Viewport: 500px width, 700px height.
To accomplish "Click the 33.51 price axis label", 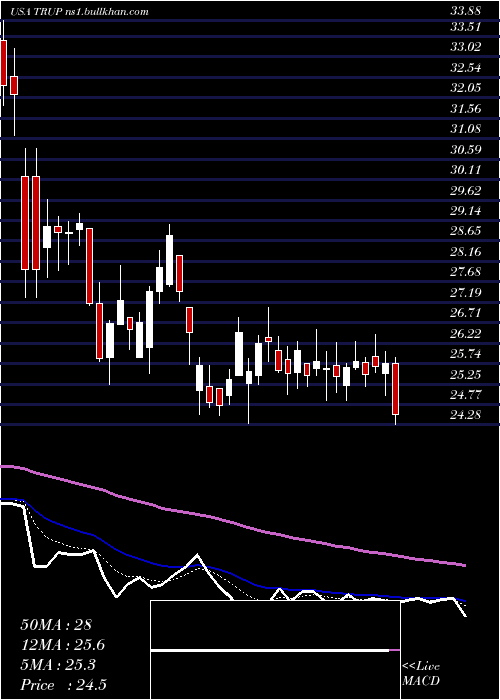I will (x=465, y=27).
